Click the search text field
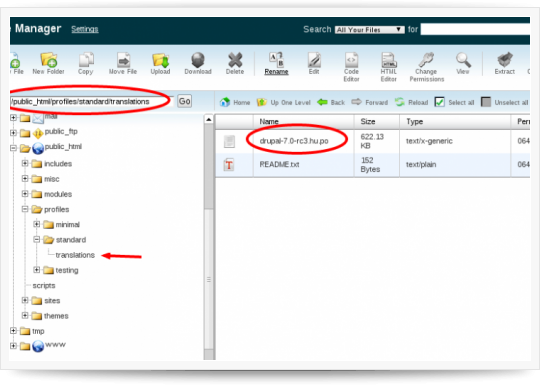The width and height of the screenshot is (540, 385). 475,29
